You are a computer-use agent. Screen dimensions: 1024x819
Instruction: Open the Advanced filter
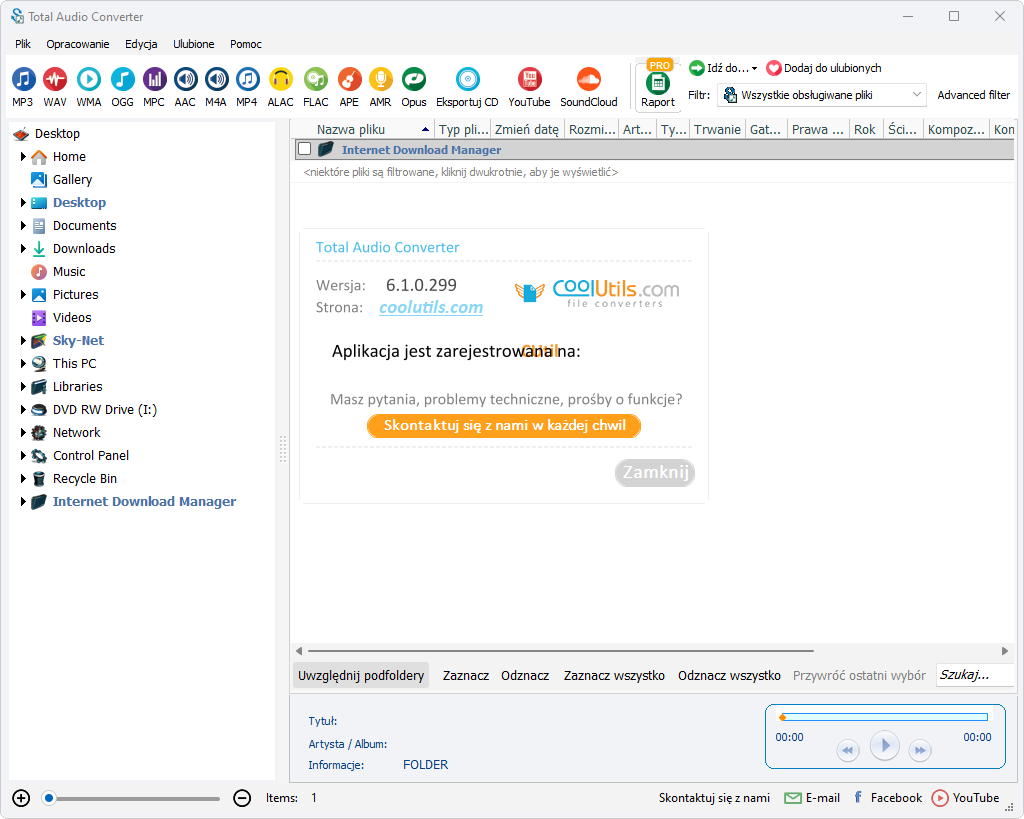coord(974,95)
